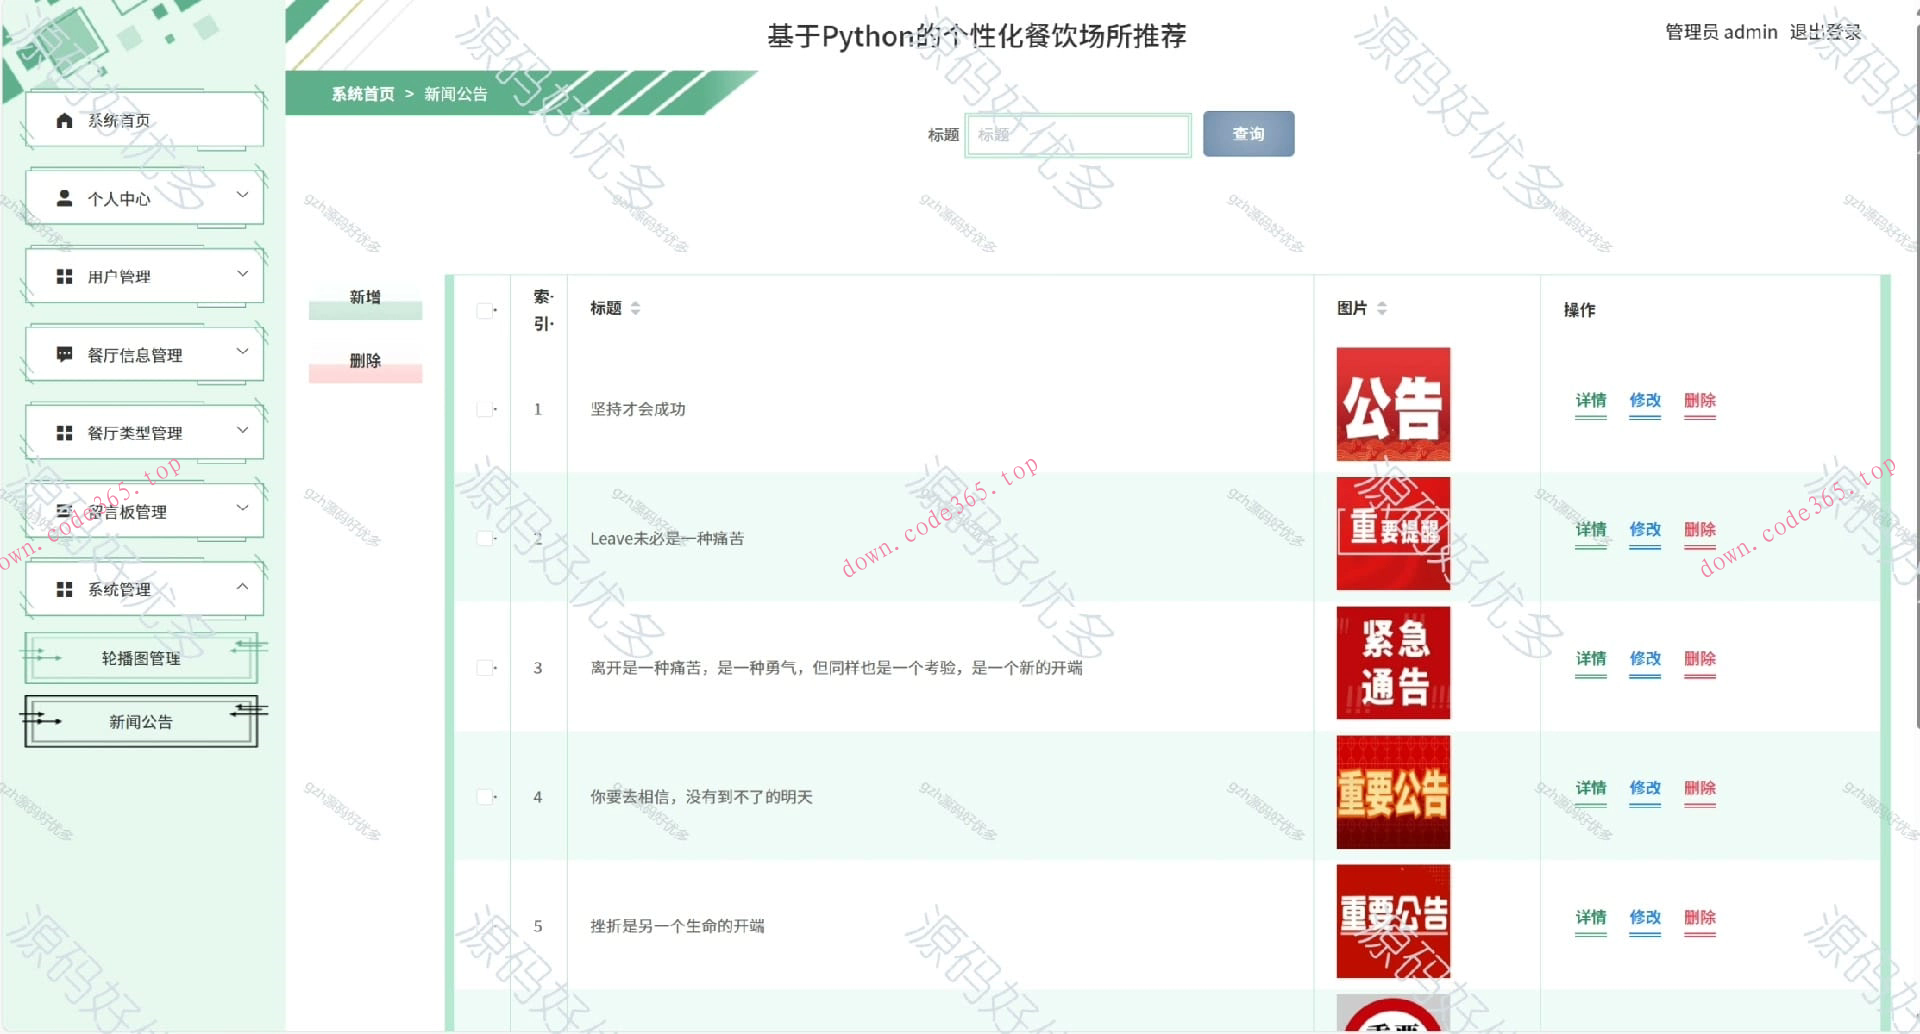
Task: Click the 图片 column sort control
Action: pyautogui.click(x=1382, y=308)
